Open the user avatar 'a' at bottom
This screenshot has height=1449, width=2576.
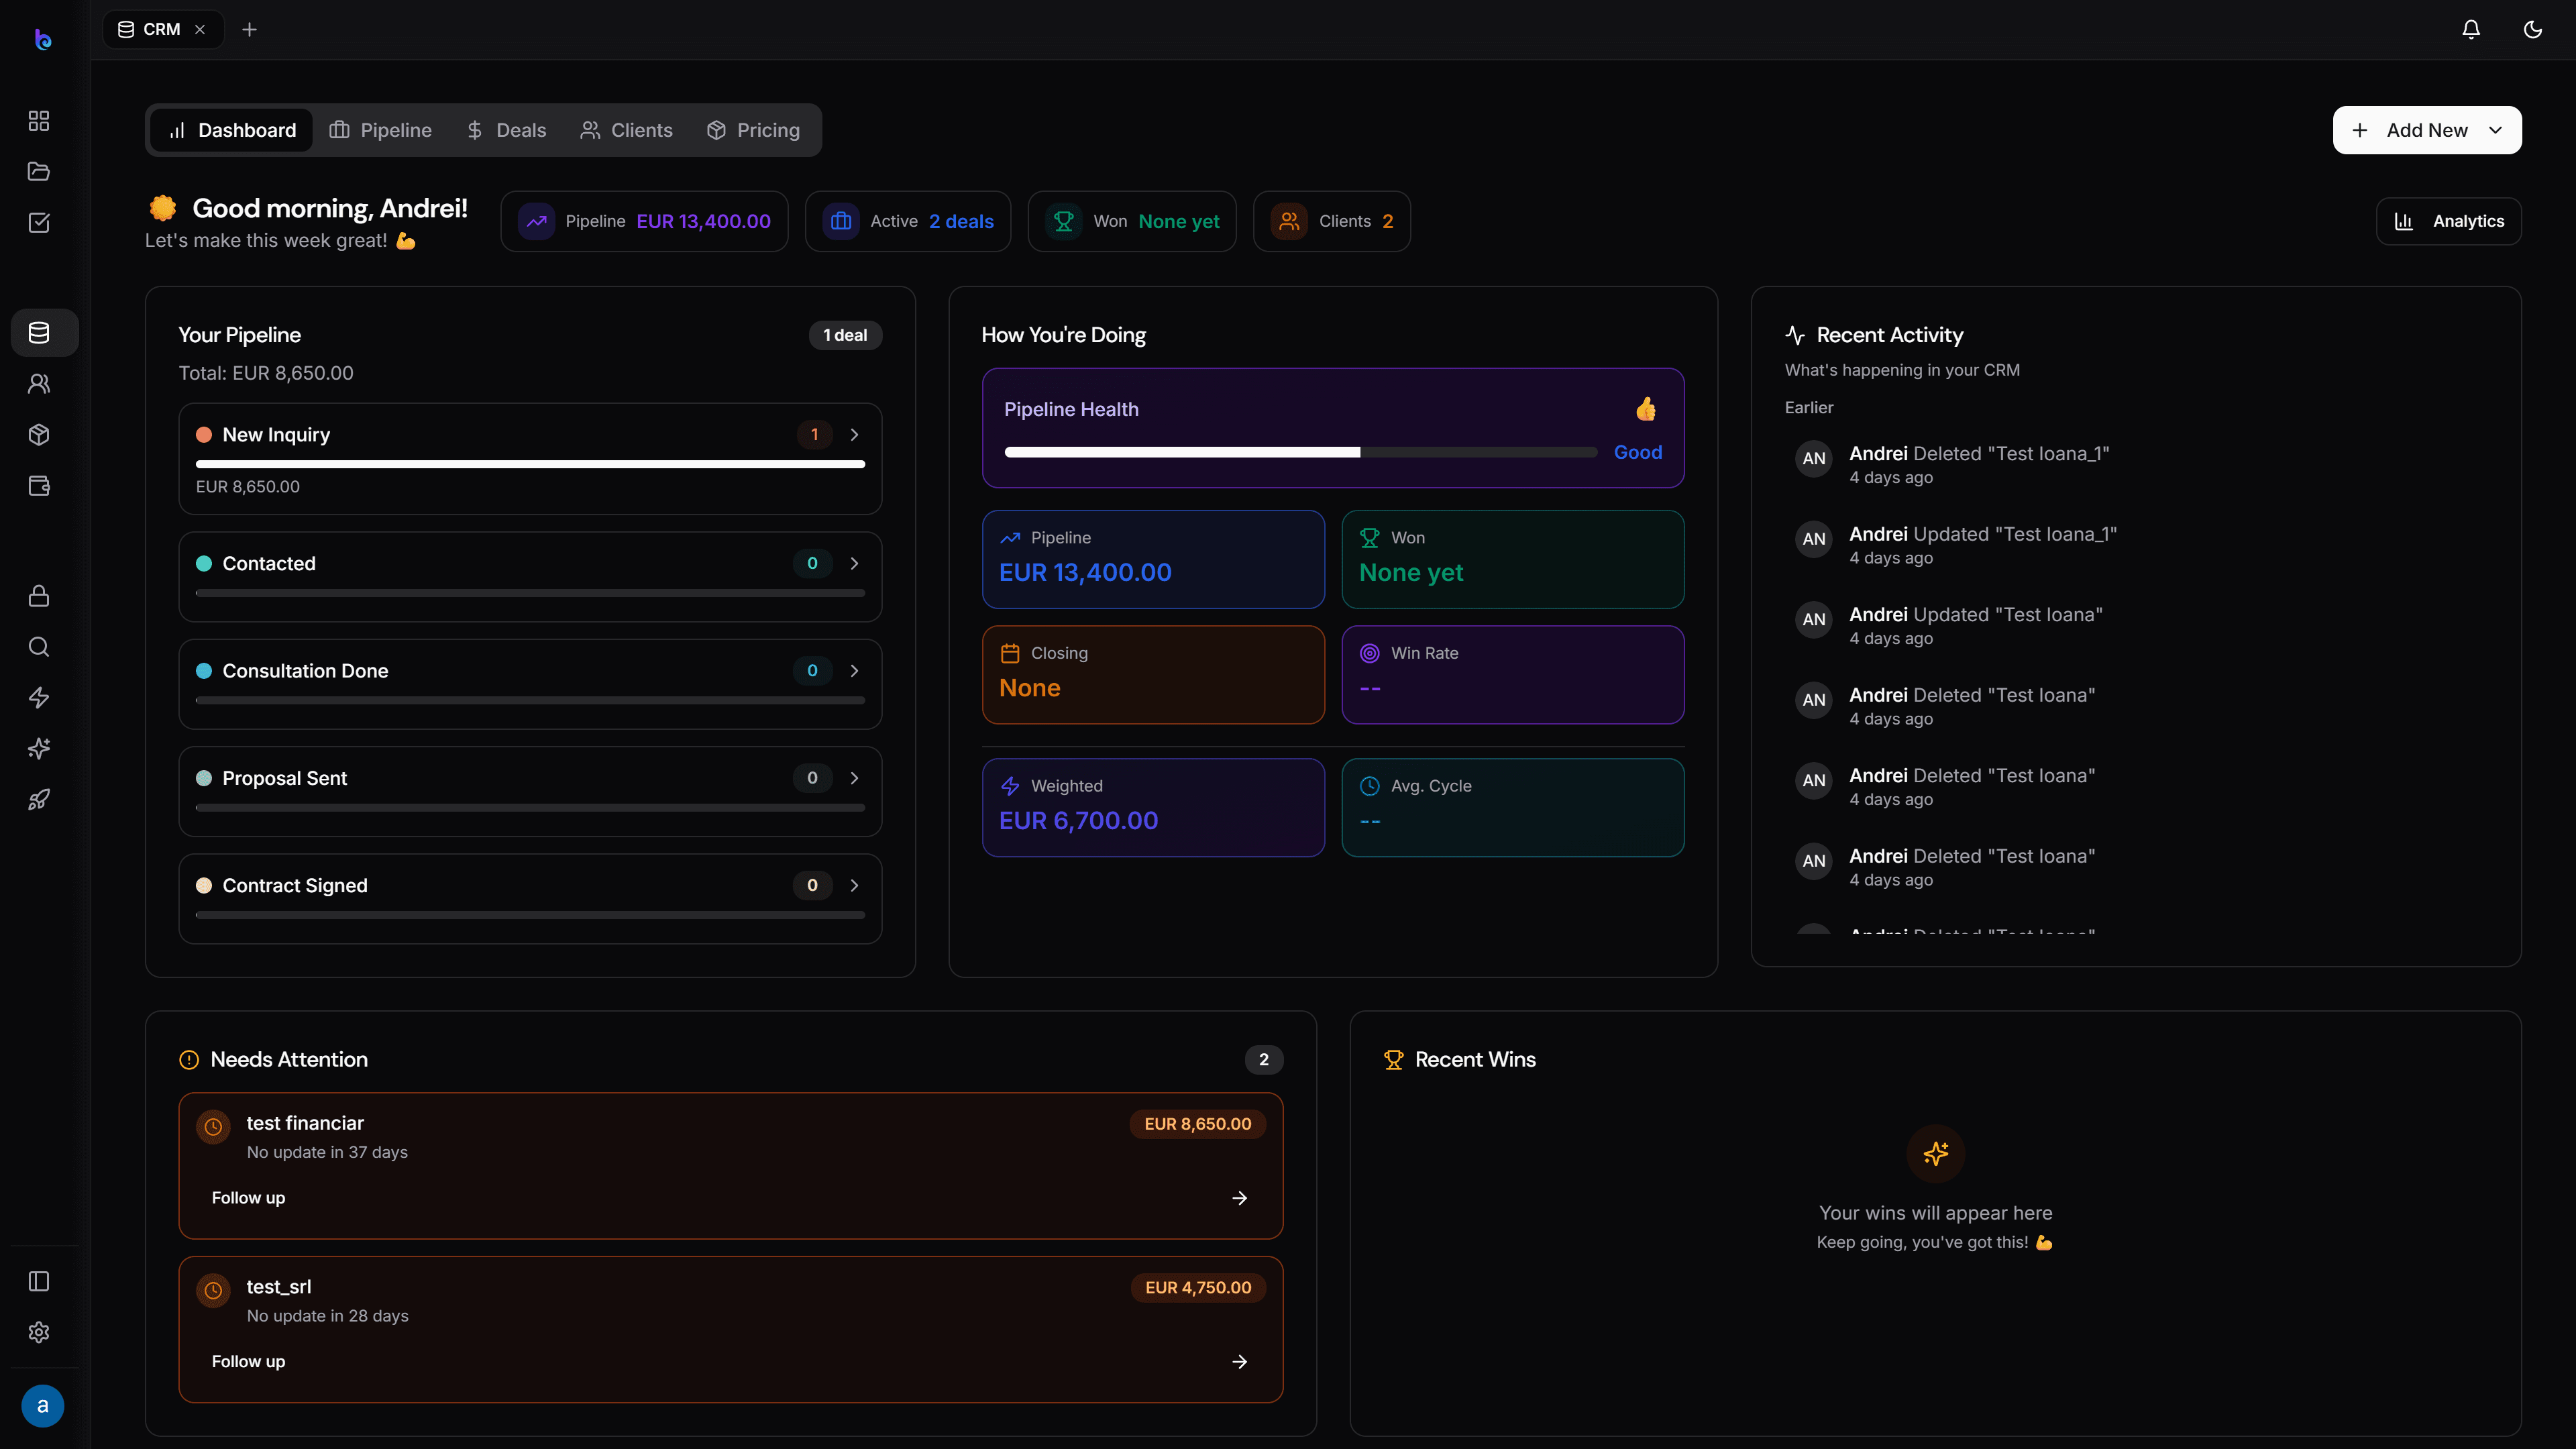[x=43, y=1406]
